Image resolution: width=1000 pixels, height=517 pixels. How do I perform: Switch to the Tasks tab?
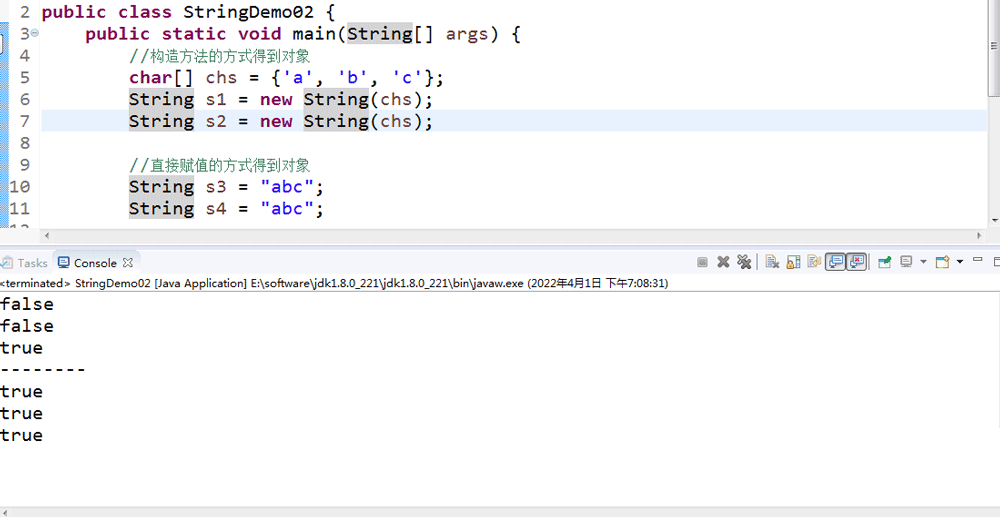[x=24, y=263]
